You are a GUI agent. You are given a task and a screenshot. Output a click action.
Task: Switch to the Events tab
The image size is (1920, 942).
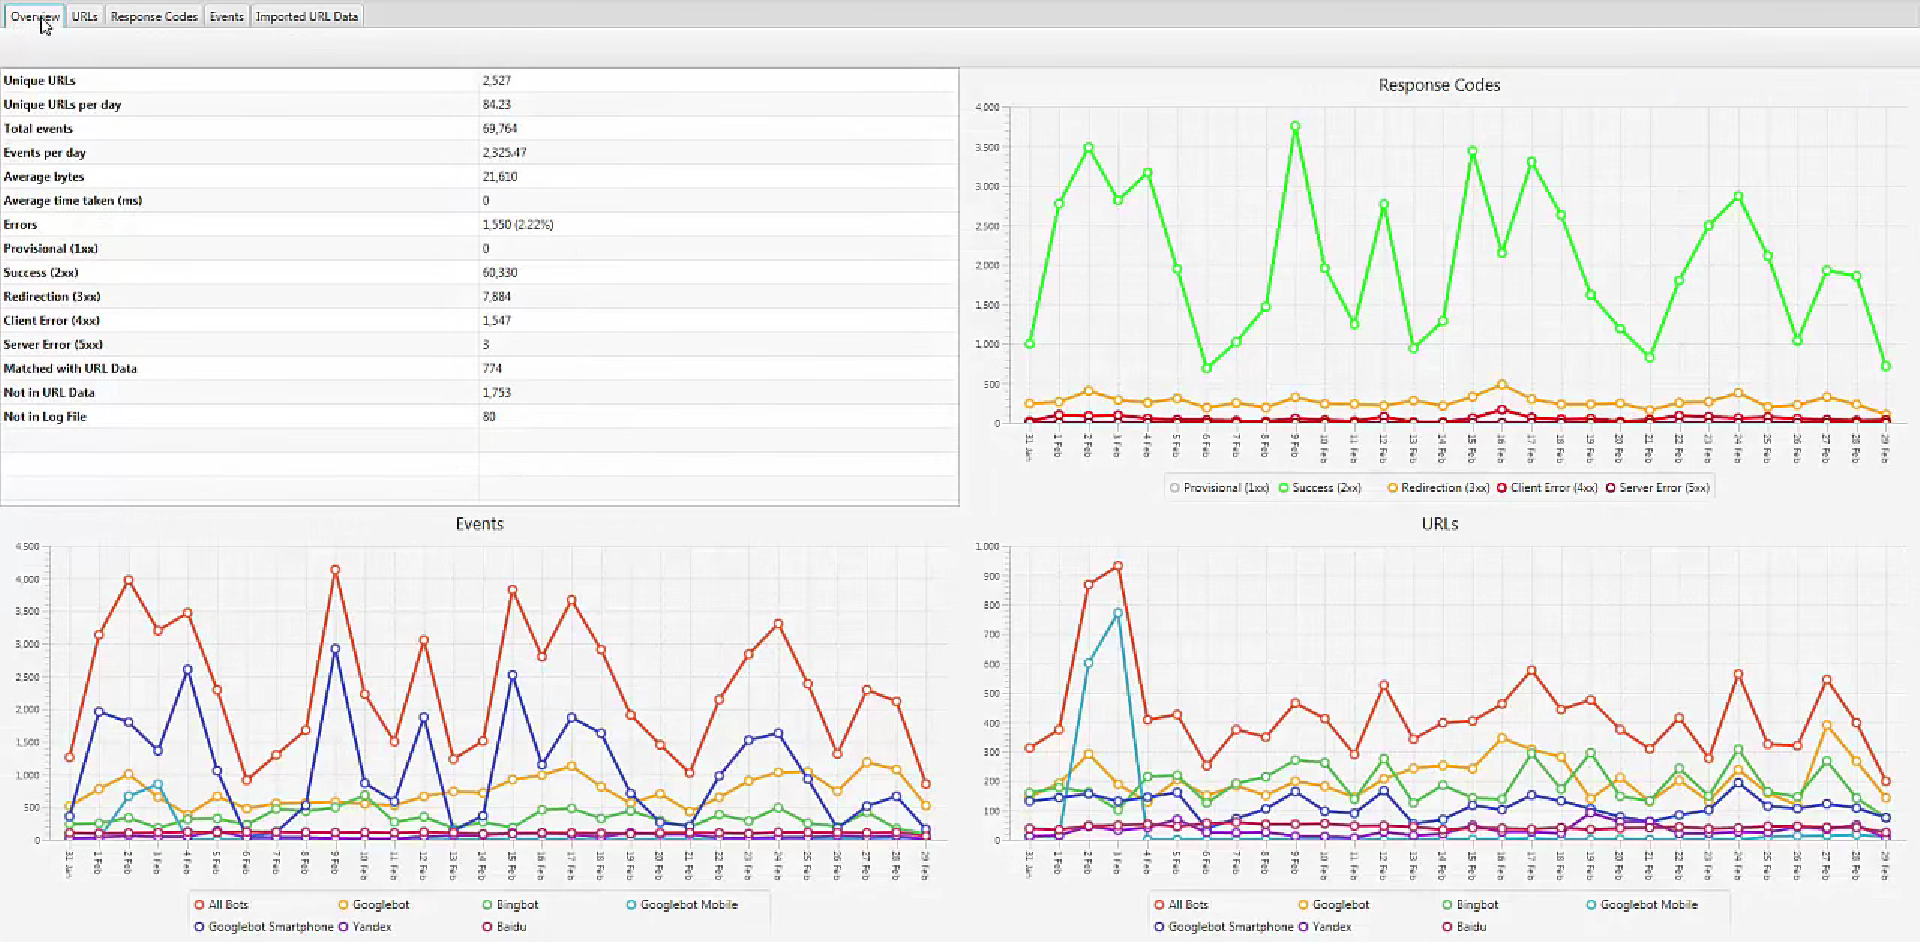(x=226, y=15)
